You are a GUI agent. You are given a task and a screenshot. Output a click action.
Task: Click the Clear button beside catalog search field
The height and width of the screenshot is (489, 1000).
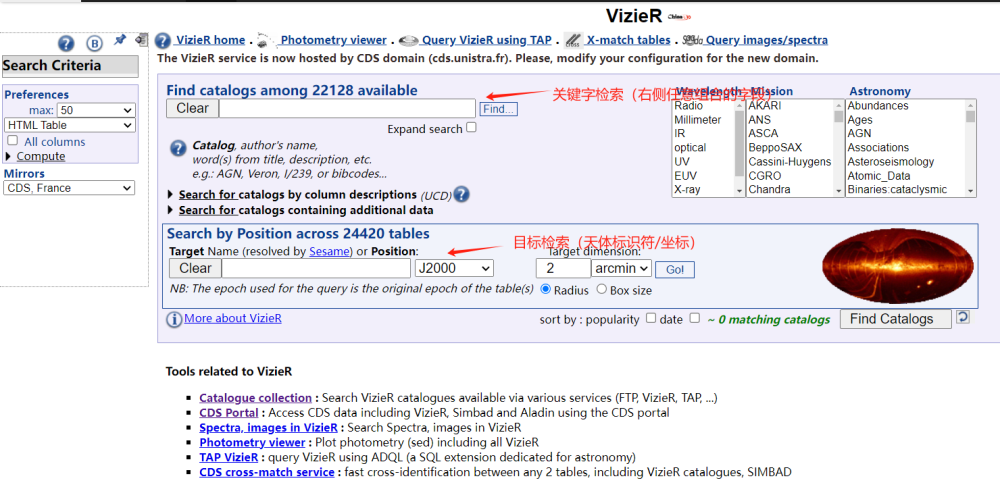pyautogui.click(x=193, y=108)
